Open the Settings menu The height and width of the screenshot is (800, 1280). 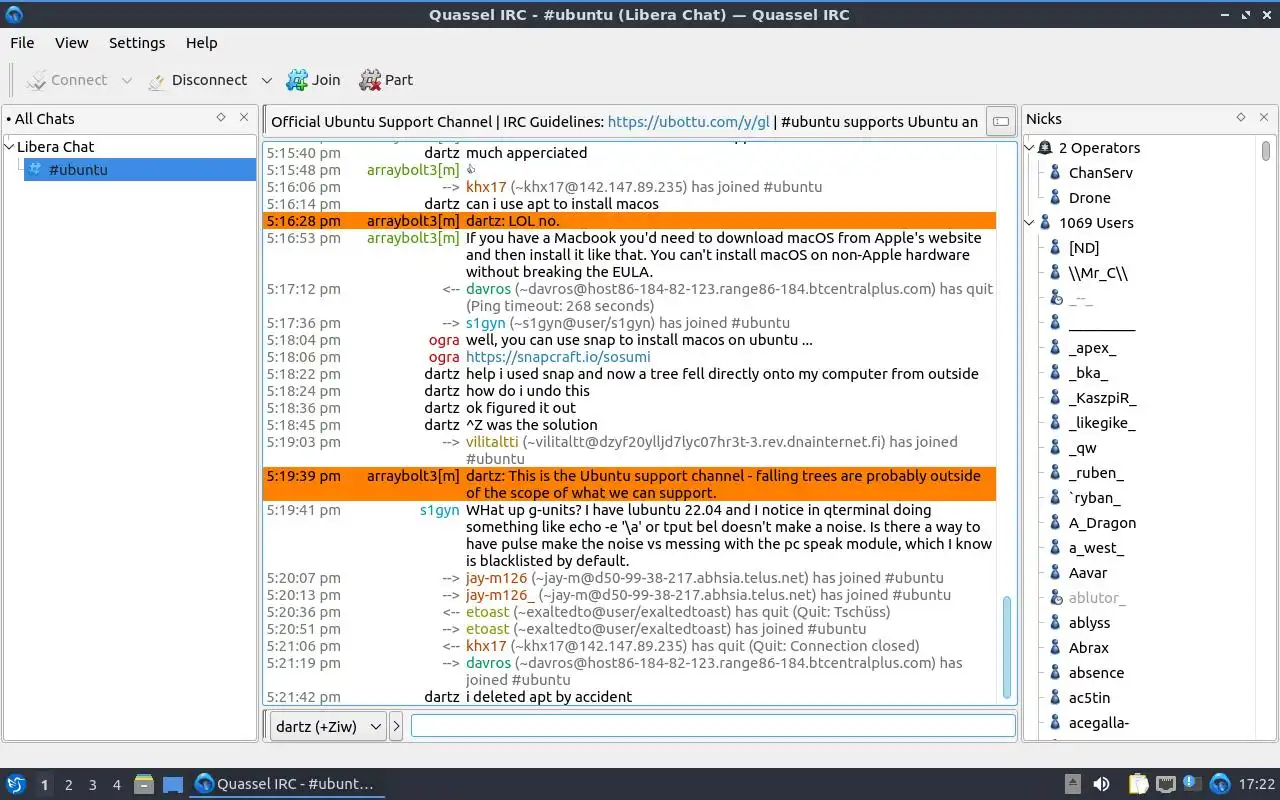coord(137,43)
